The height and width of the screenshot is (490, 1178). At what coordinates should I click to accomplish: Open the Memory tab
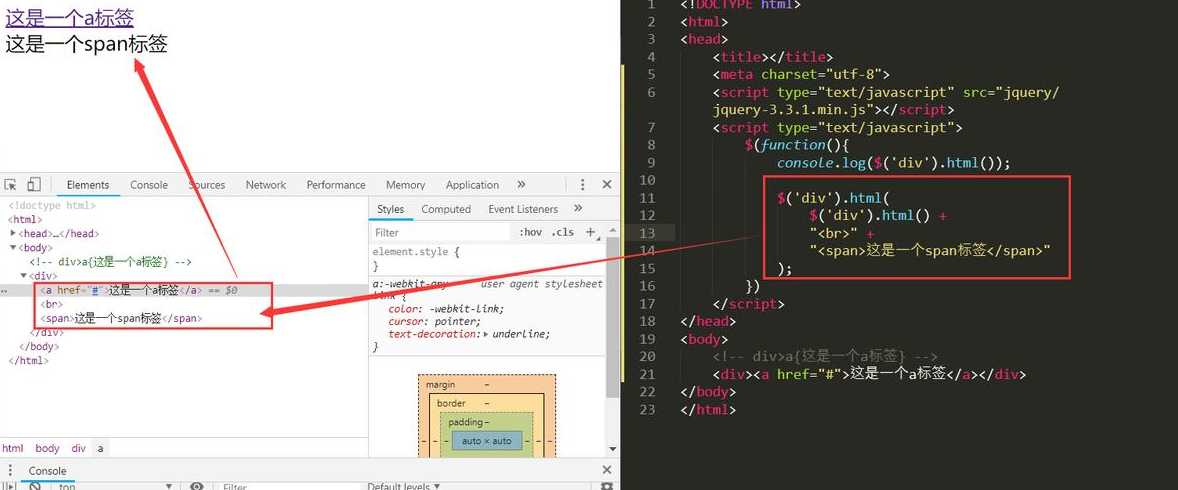(406, 185)
